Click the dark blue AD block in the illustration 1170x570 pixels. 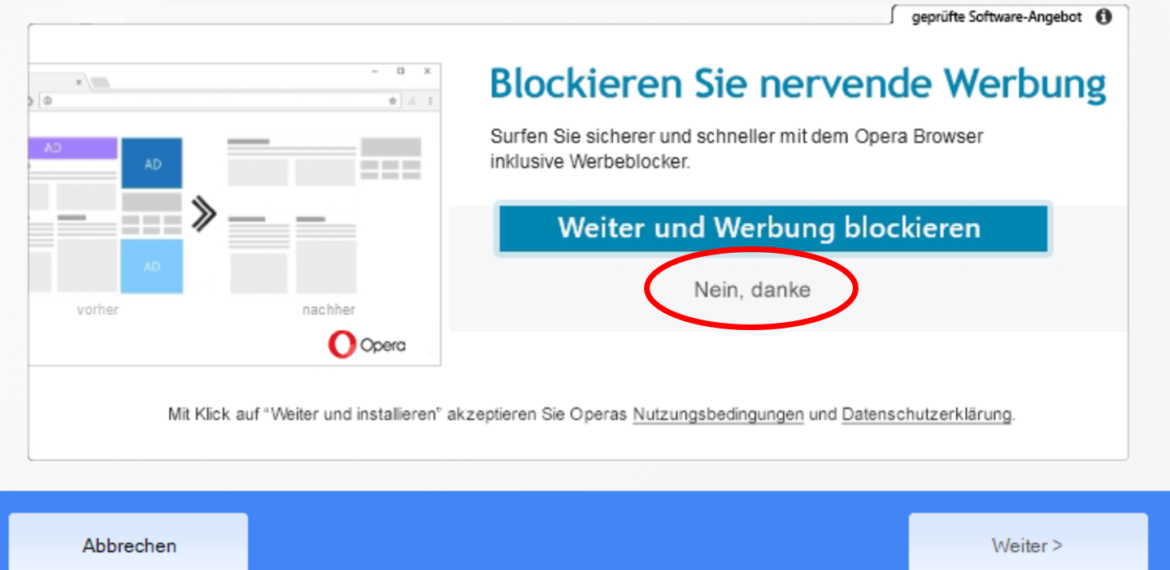pyautogui.click(x=151, y=163)
